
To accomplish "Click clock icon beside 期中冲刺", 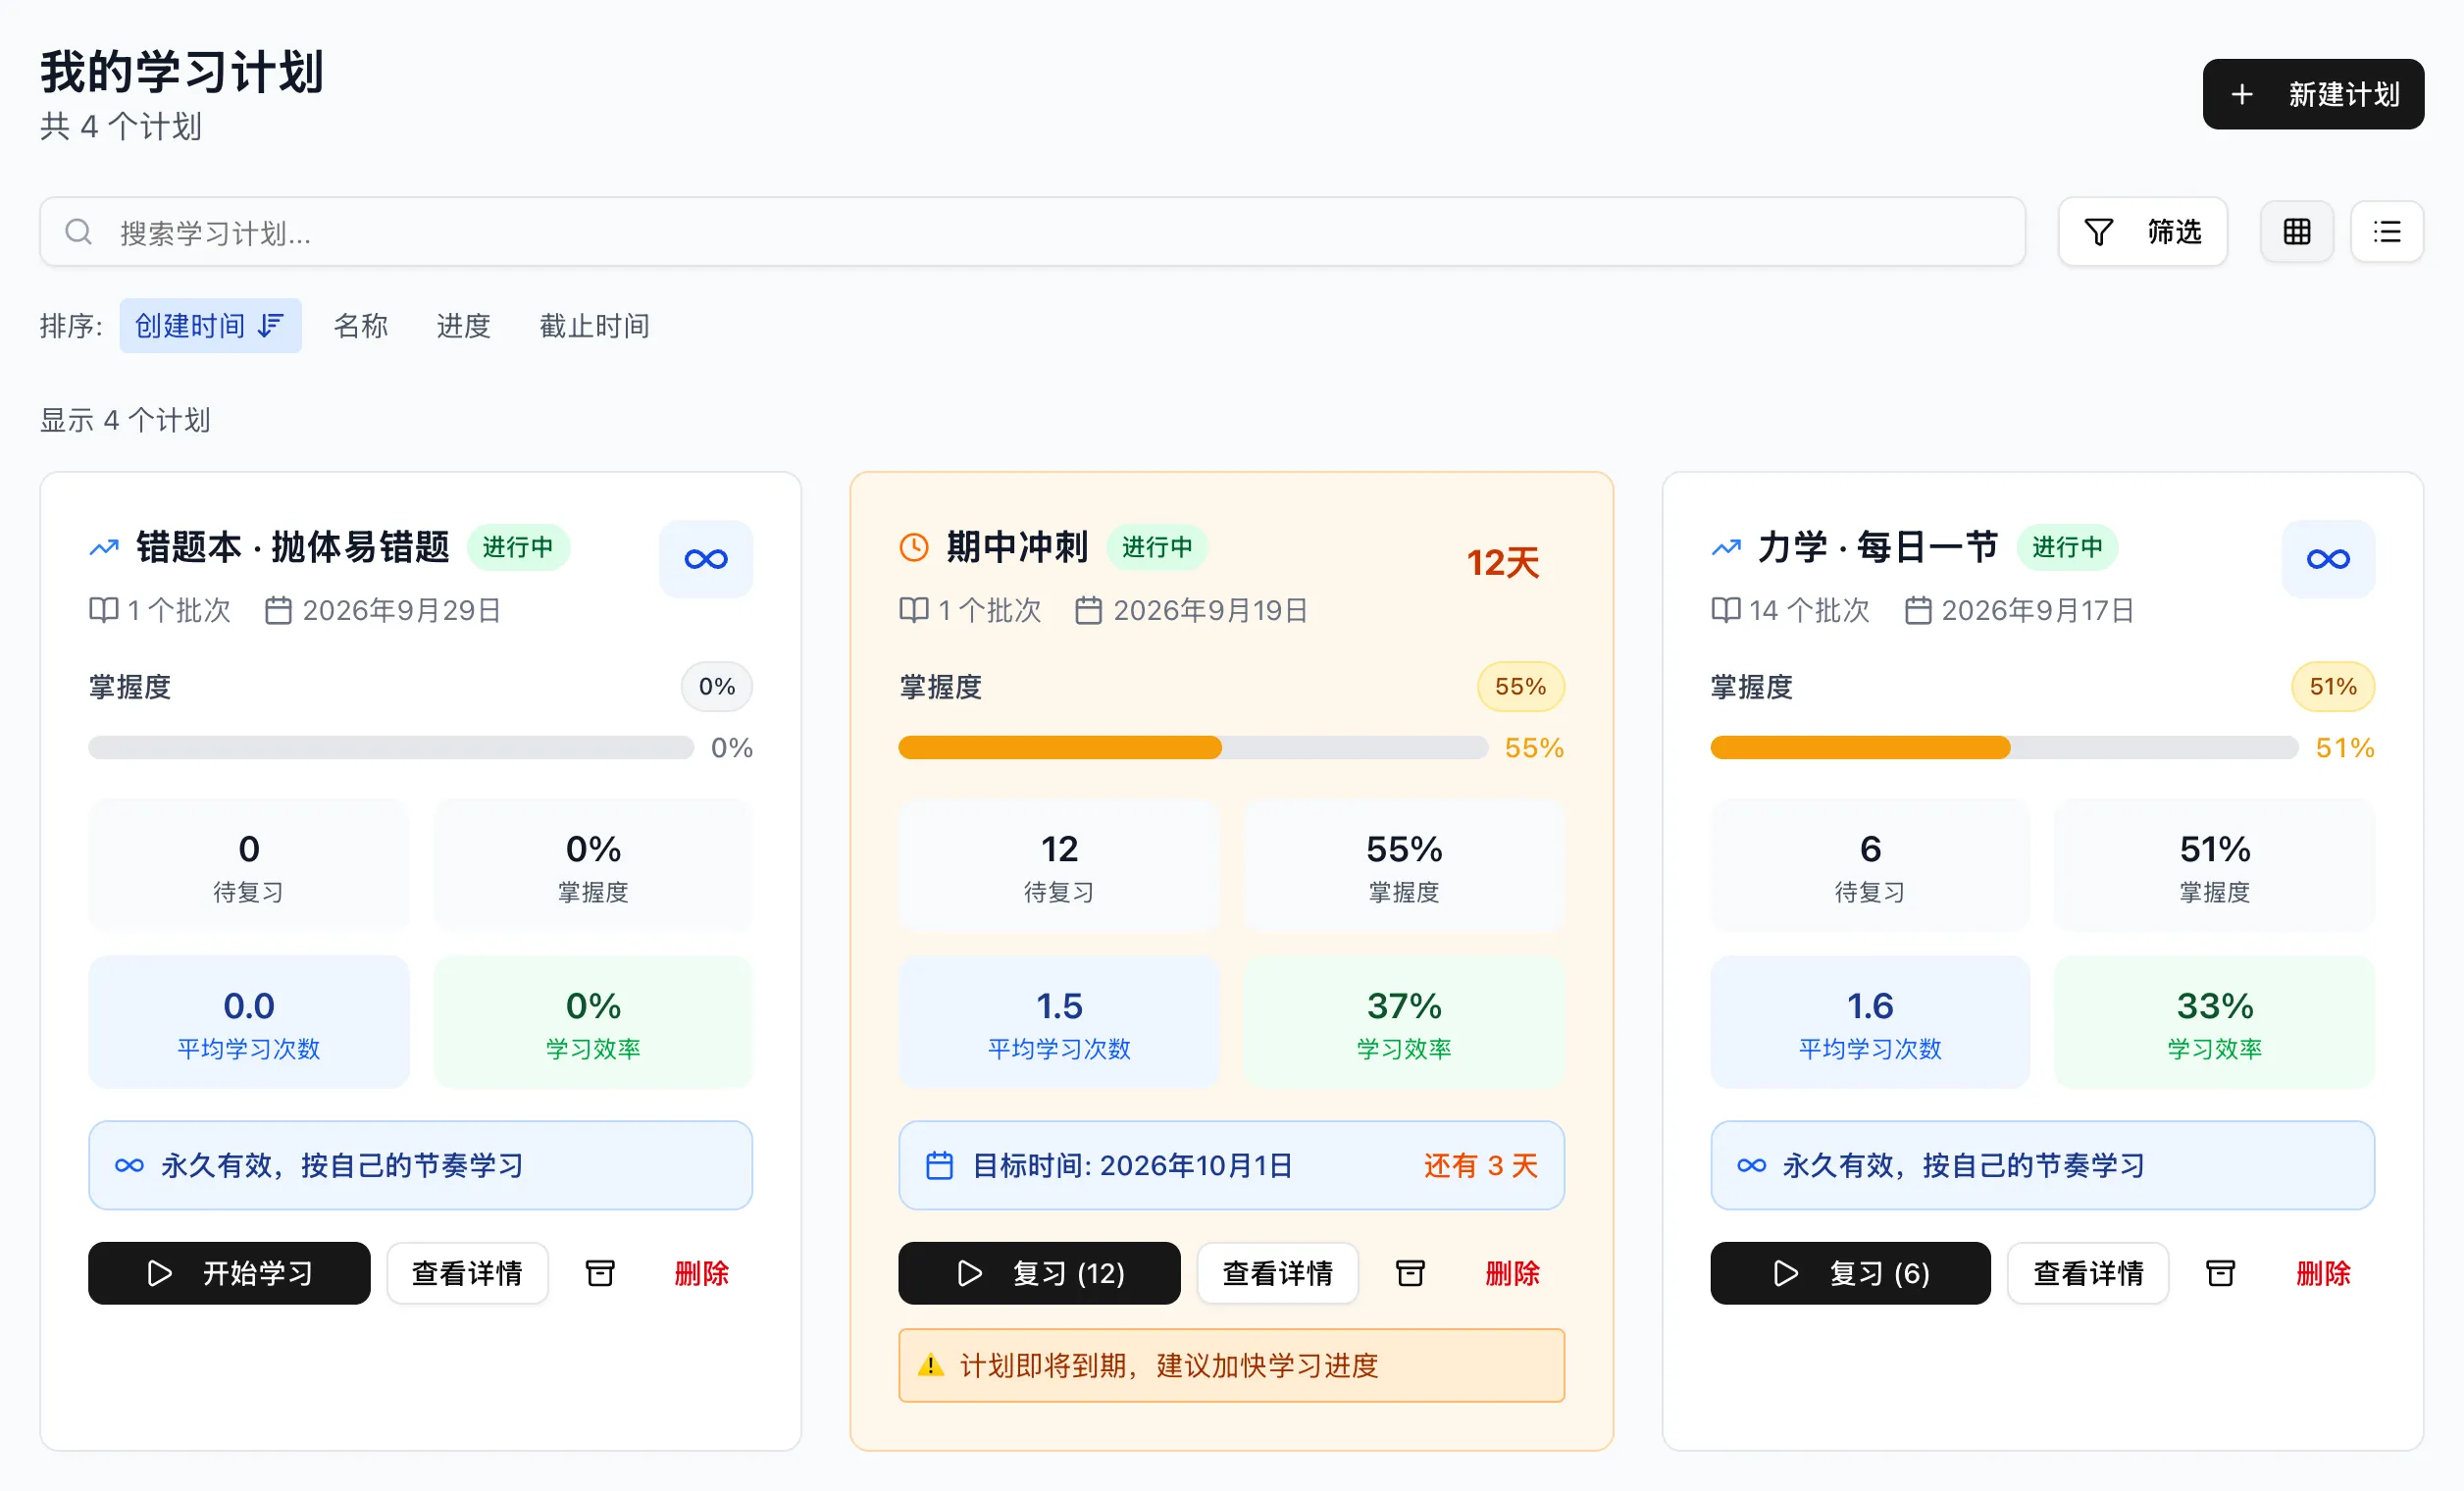I will [x=913, y=548].
